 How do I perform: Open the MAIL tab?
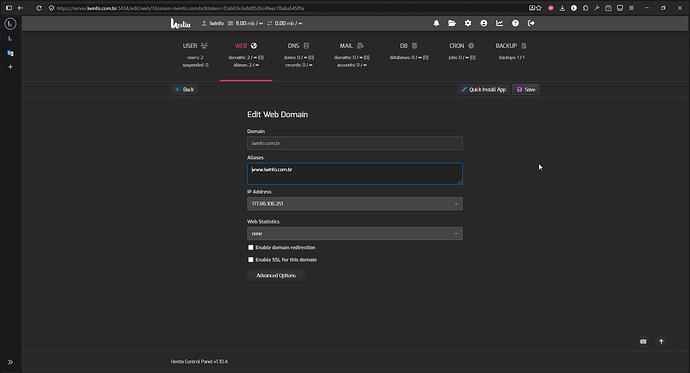[351, 55]
